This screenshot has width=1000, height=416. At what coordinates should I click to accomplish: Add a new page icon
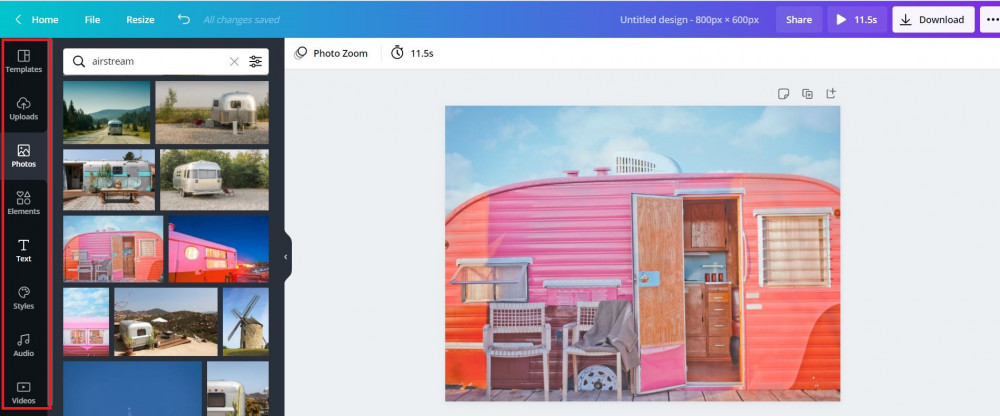tap(831, 94)
